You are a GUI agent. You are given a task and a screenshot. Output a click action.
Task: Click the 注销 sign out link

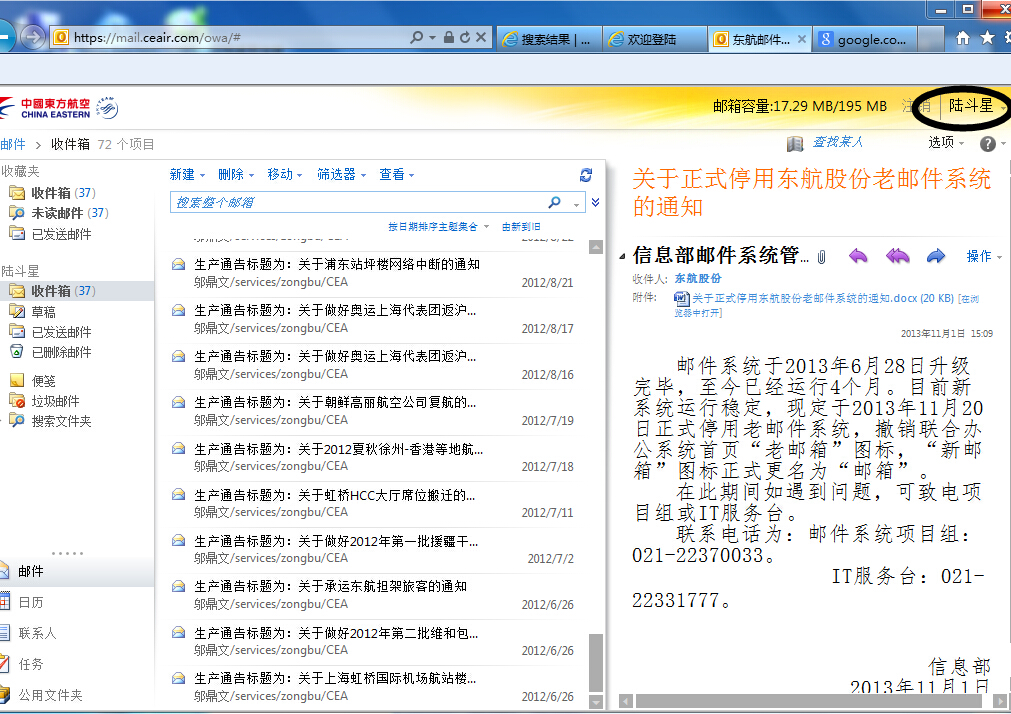pyautogui.click(x=916, y=106)
